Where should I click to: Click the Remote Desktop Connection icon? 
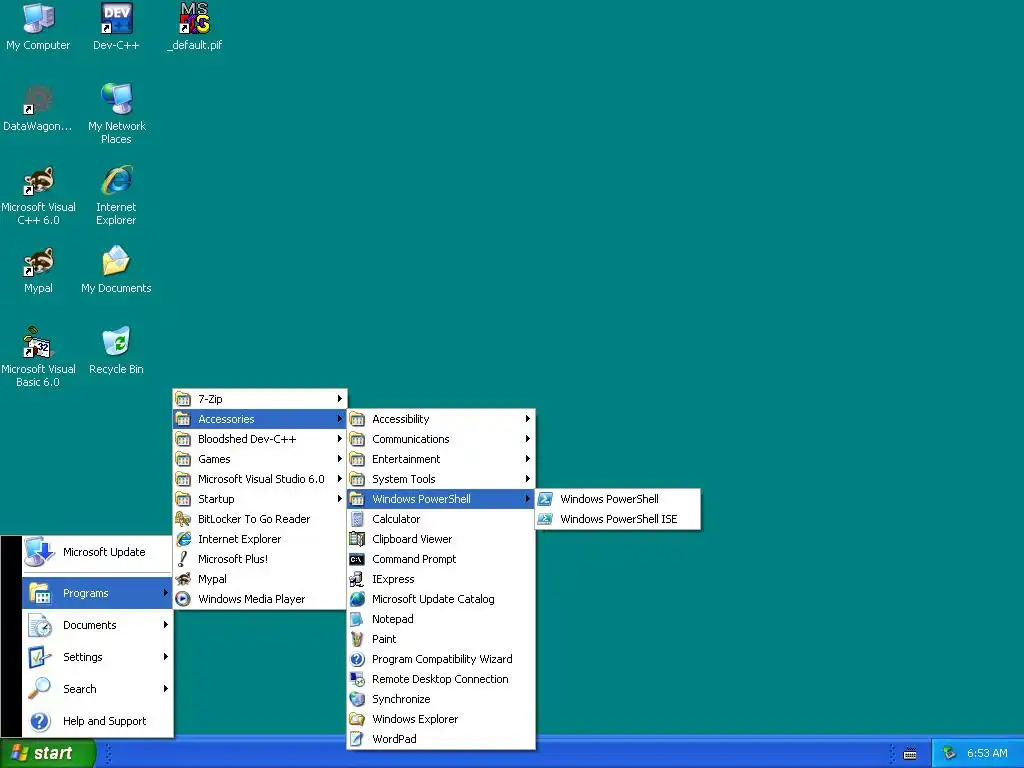pyautogui.click(x=357, y=679)
